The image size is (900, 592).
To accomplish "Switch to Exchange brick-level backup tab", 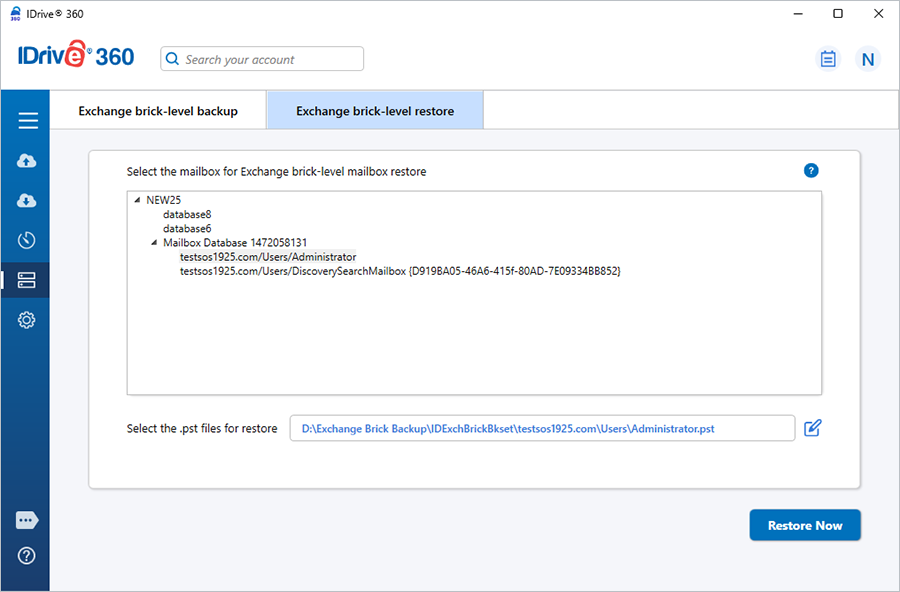I will click(x=158, y=111).
